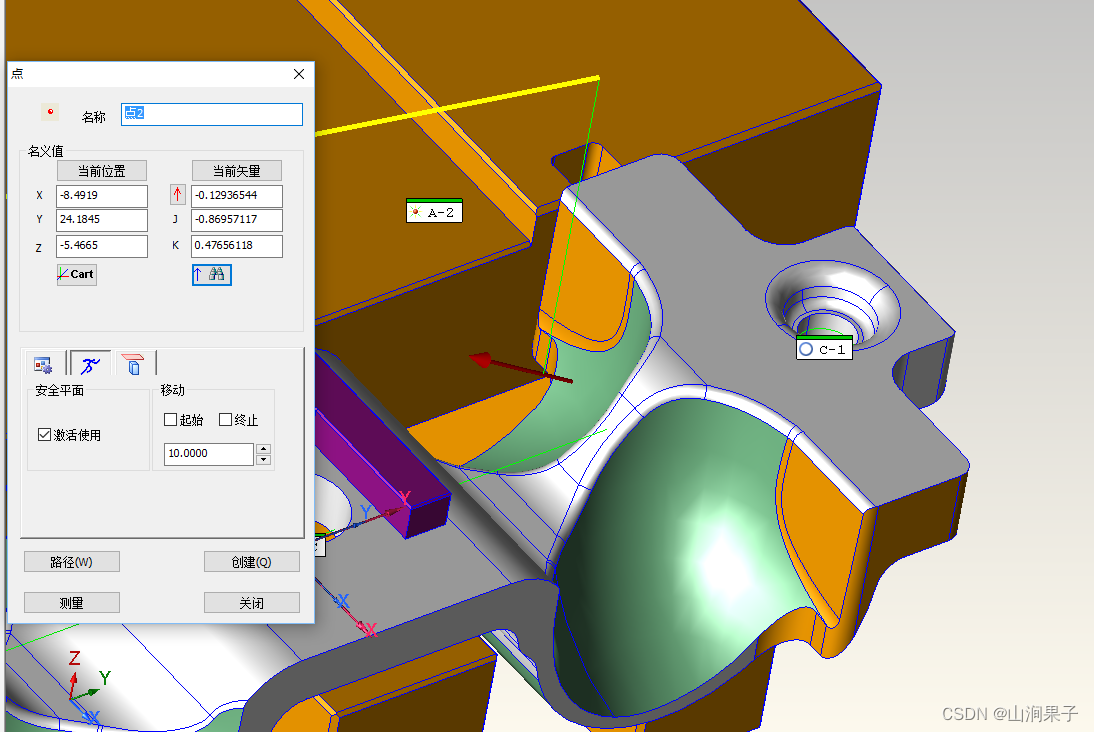1094x732 pixels.
Task: Click the 名称 name input field
Action: (212, 114)
